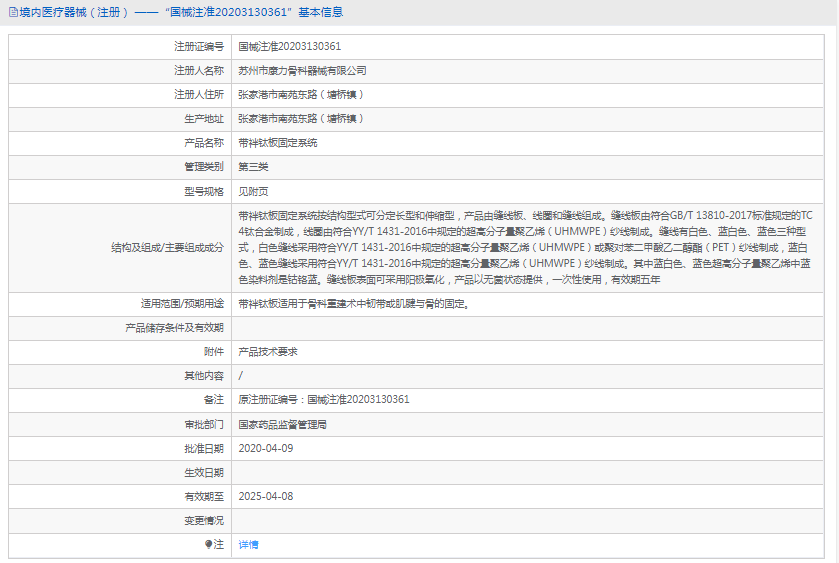Open the 详情 link in the 注 row
This screenshot has width=839, height=563.
248,544
